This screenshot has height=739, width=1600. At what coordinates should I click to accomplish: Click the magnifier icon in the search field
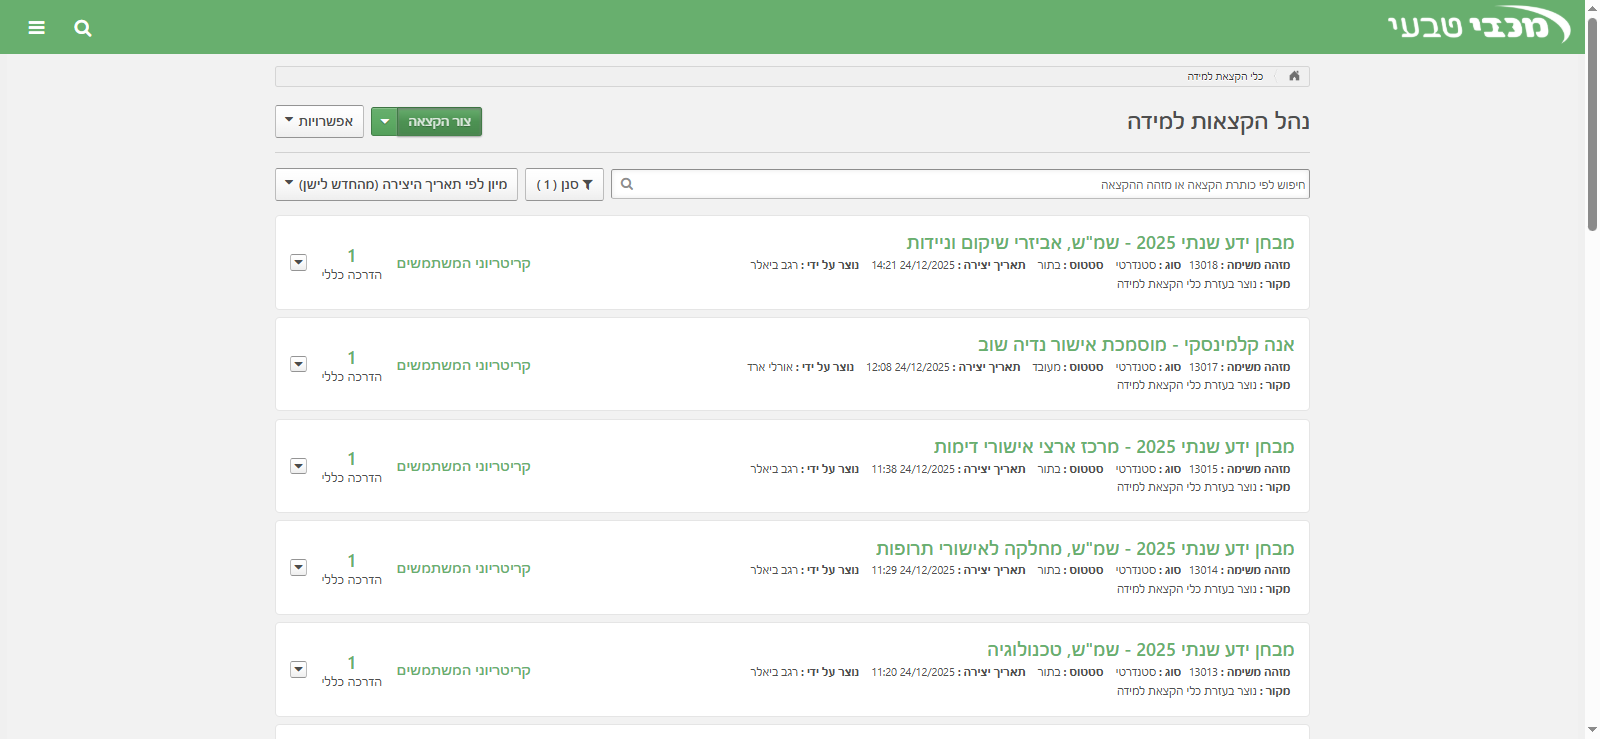click(627, 184)
